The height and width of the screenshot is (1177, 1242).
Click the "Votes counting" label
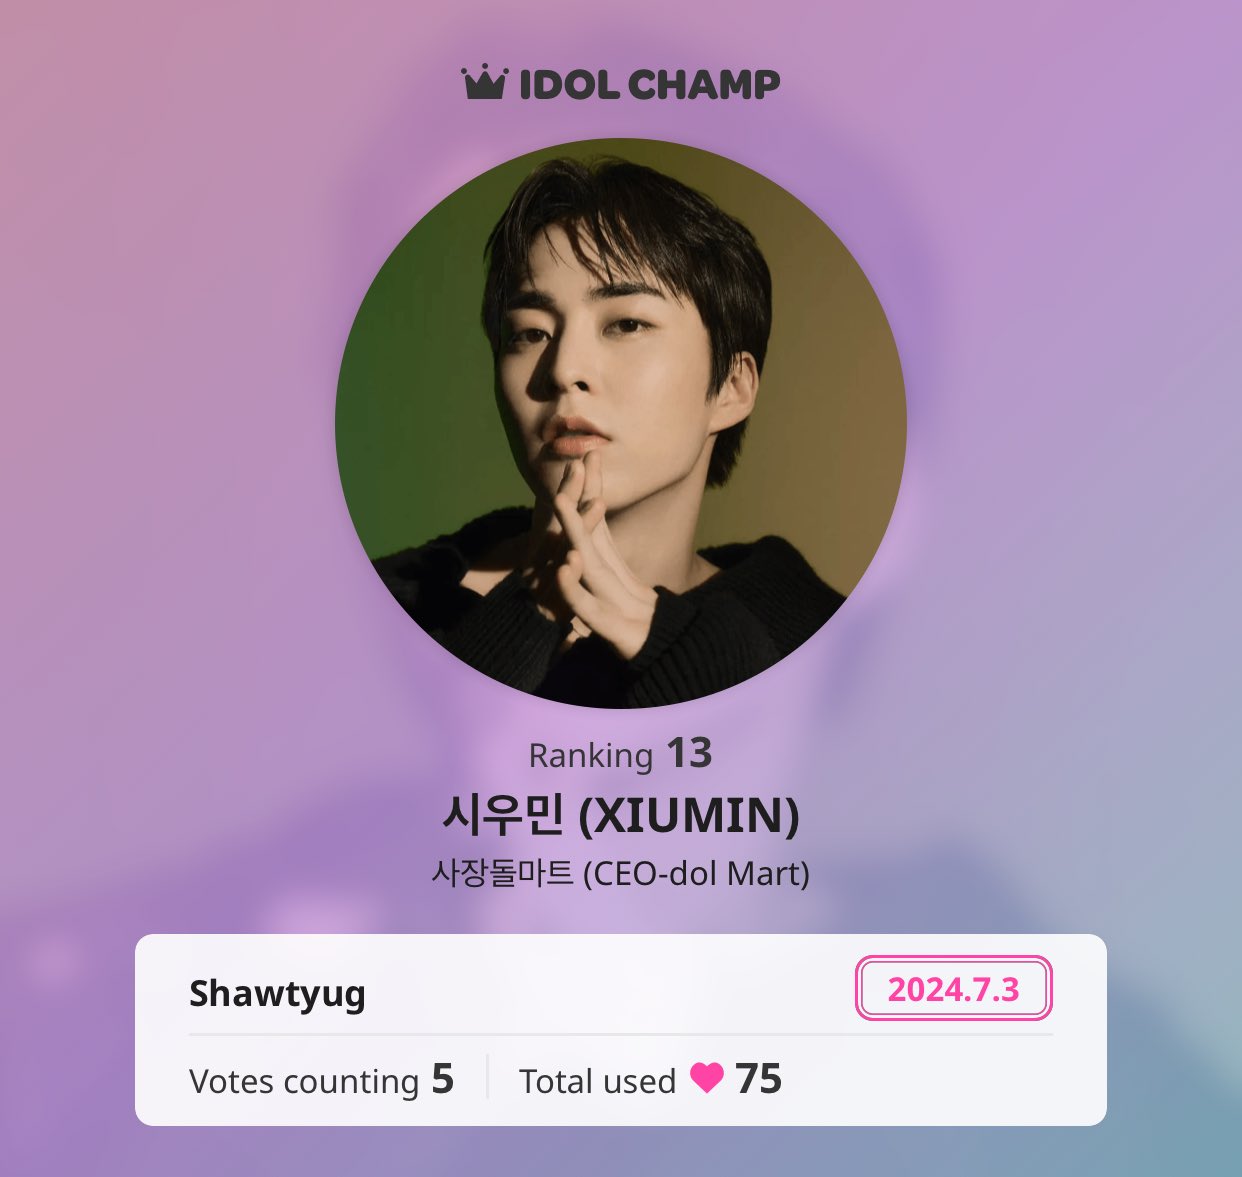(304, 1081)
